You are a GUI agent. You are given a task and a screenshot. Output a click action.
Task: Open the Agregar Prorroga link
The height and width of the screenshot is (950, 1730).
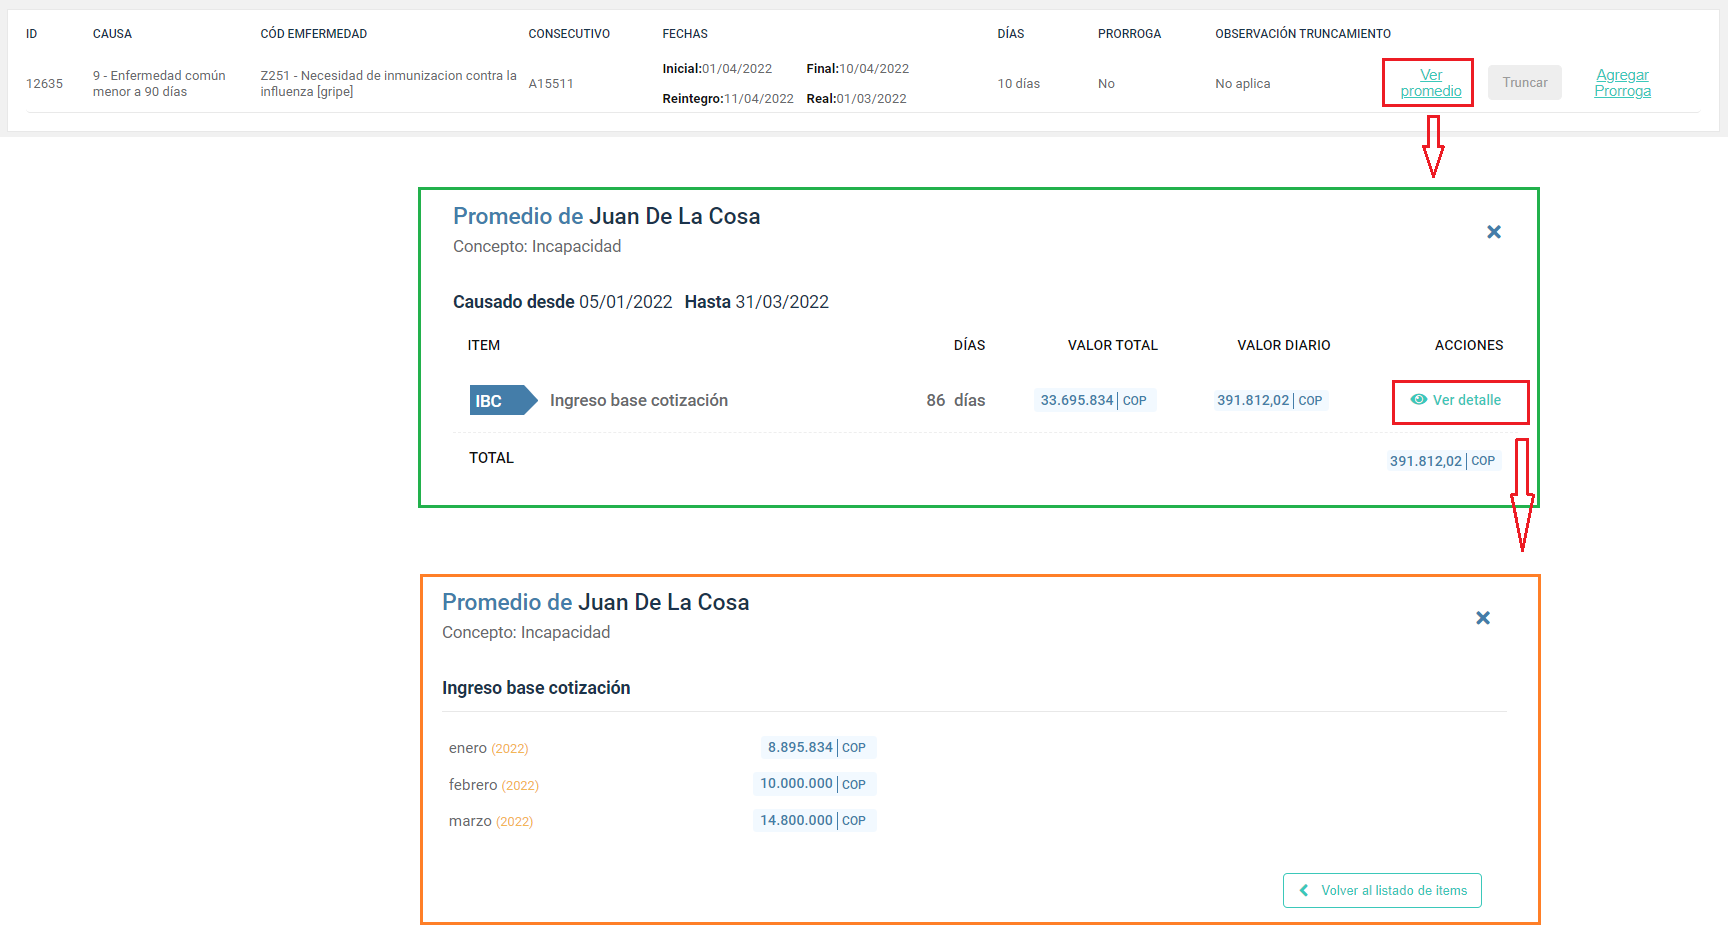click(1622, 83)
